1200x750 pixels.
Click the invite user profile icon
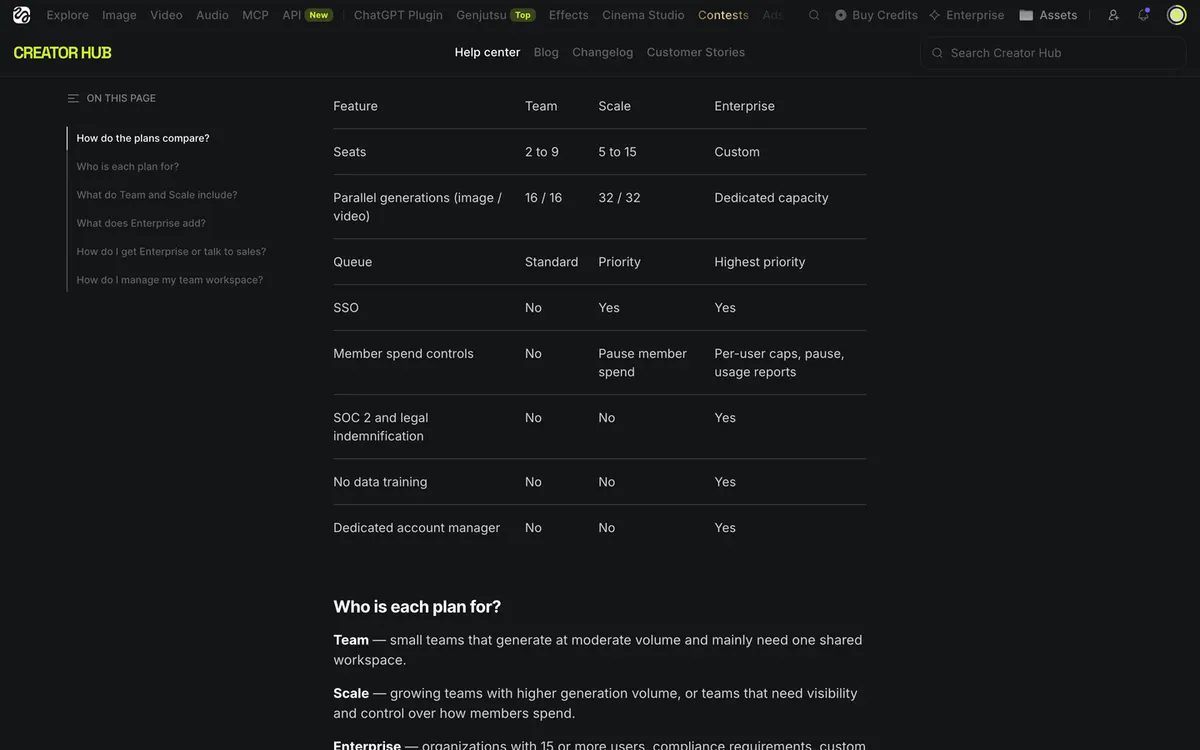coord(1114,15)
